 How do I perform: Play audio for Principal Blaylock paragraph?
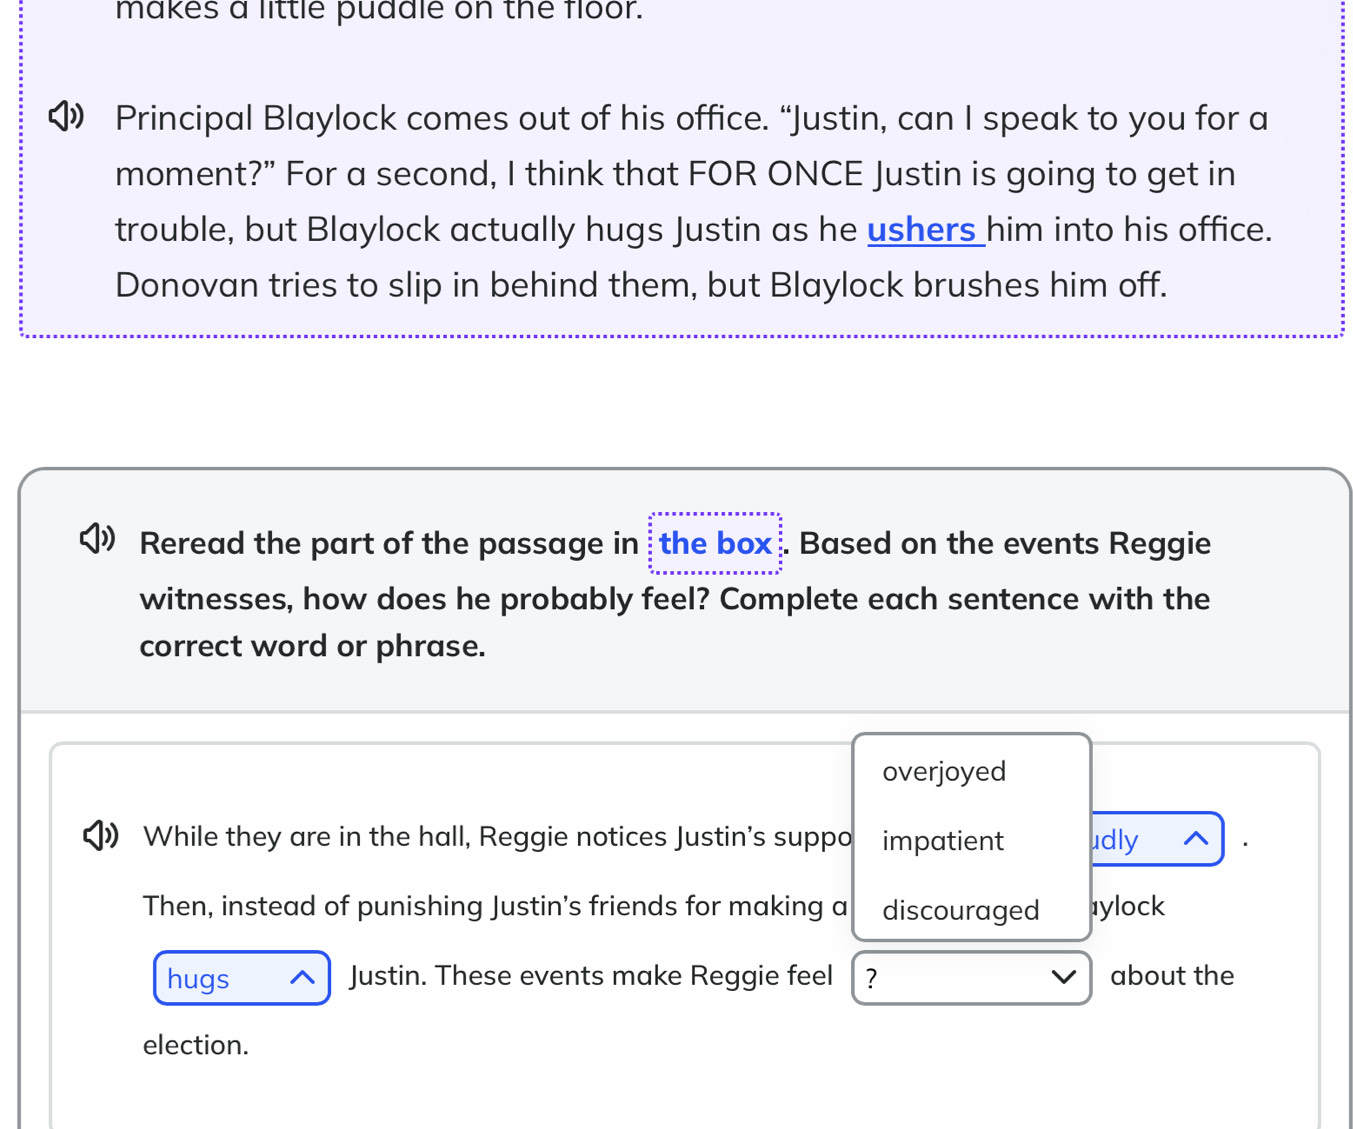(x=66, y=117)
